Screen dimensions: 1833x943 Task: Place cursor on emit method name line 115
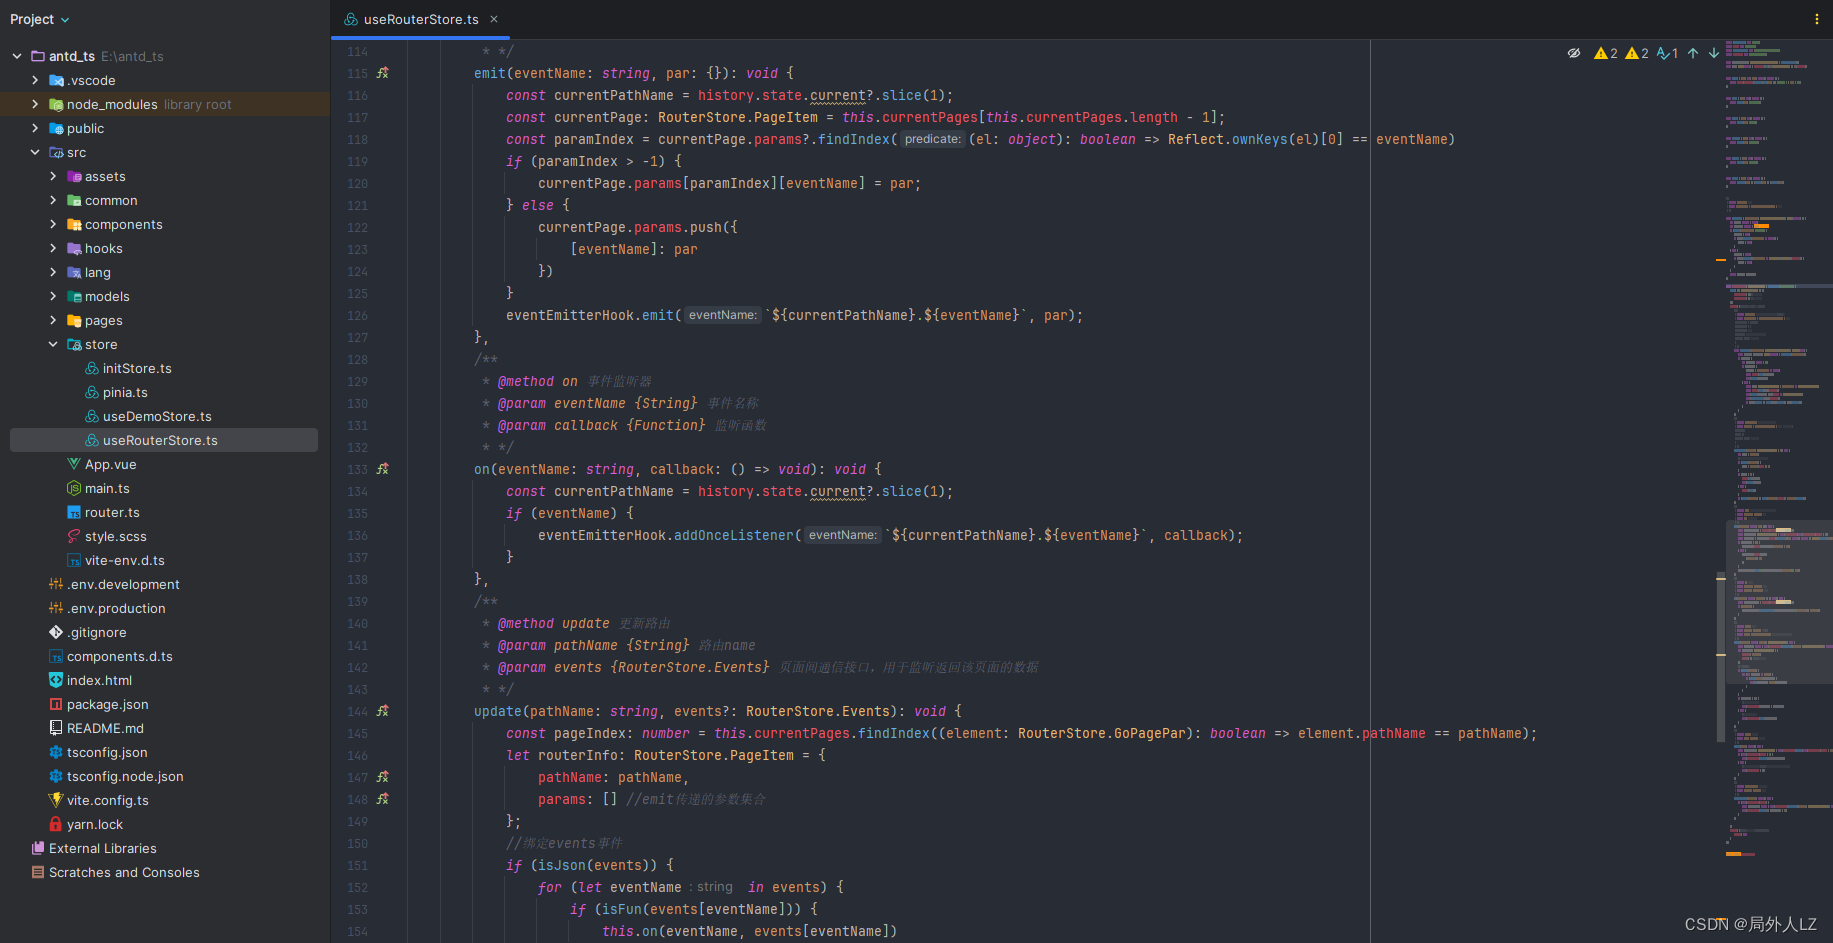490,73
